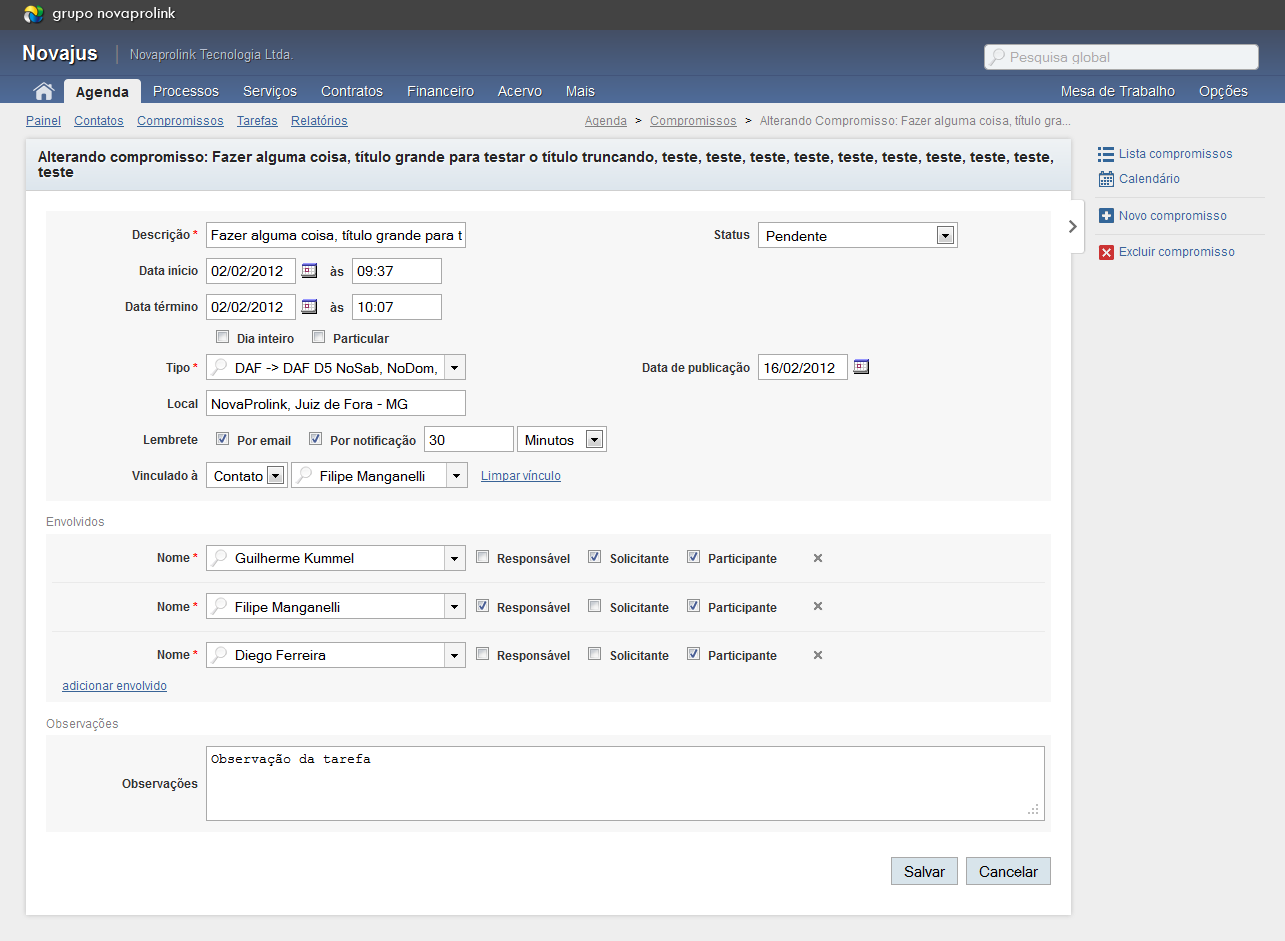
Task: Click the Compromissos breadcrumb link
Action: coord(693,121)
